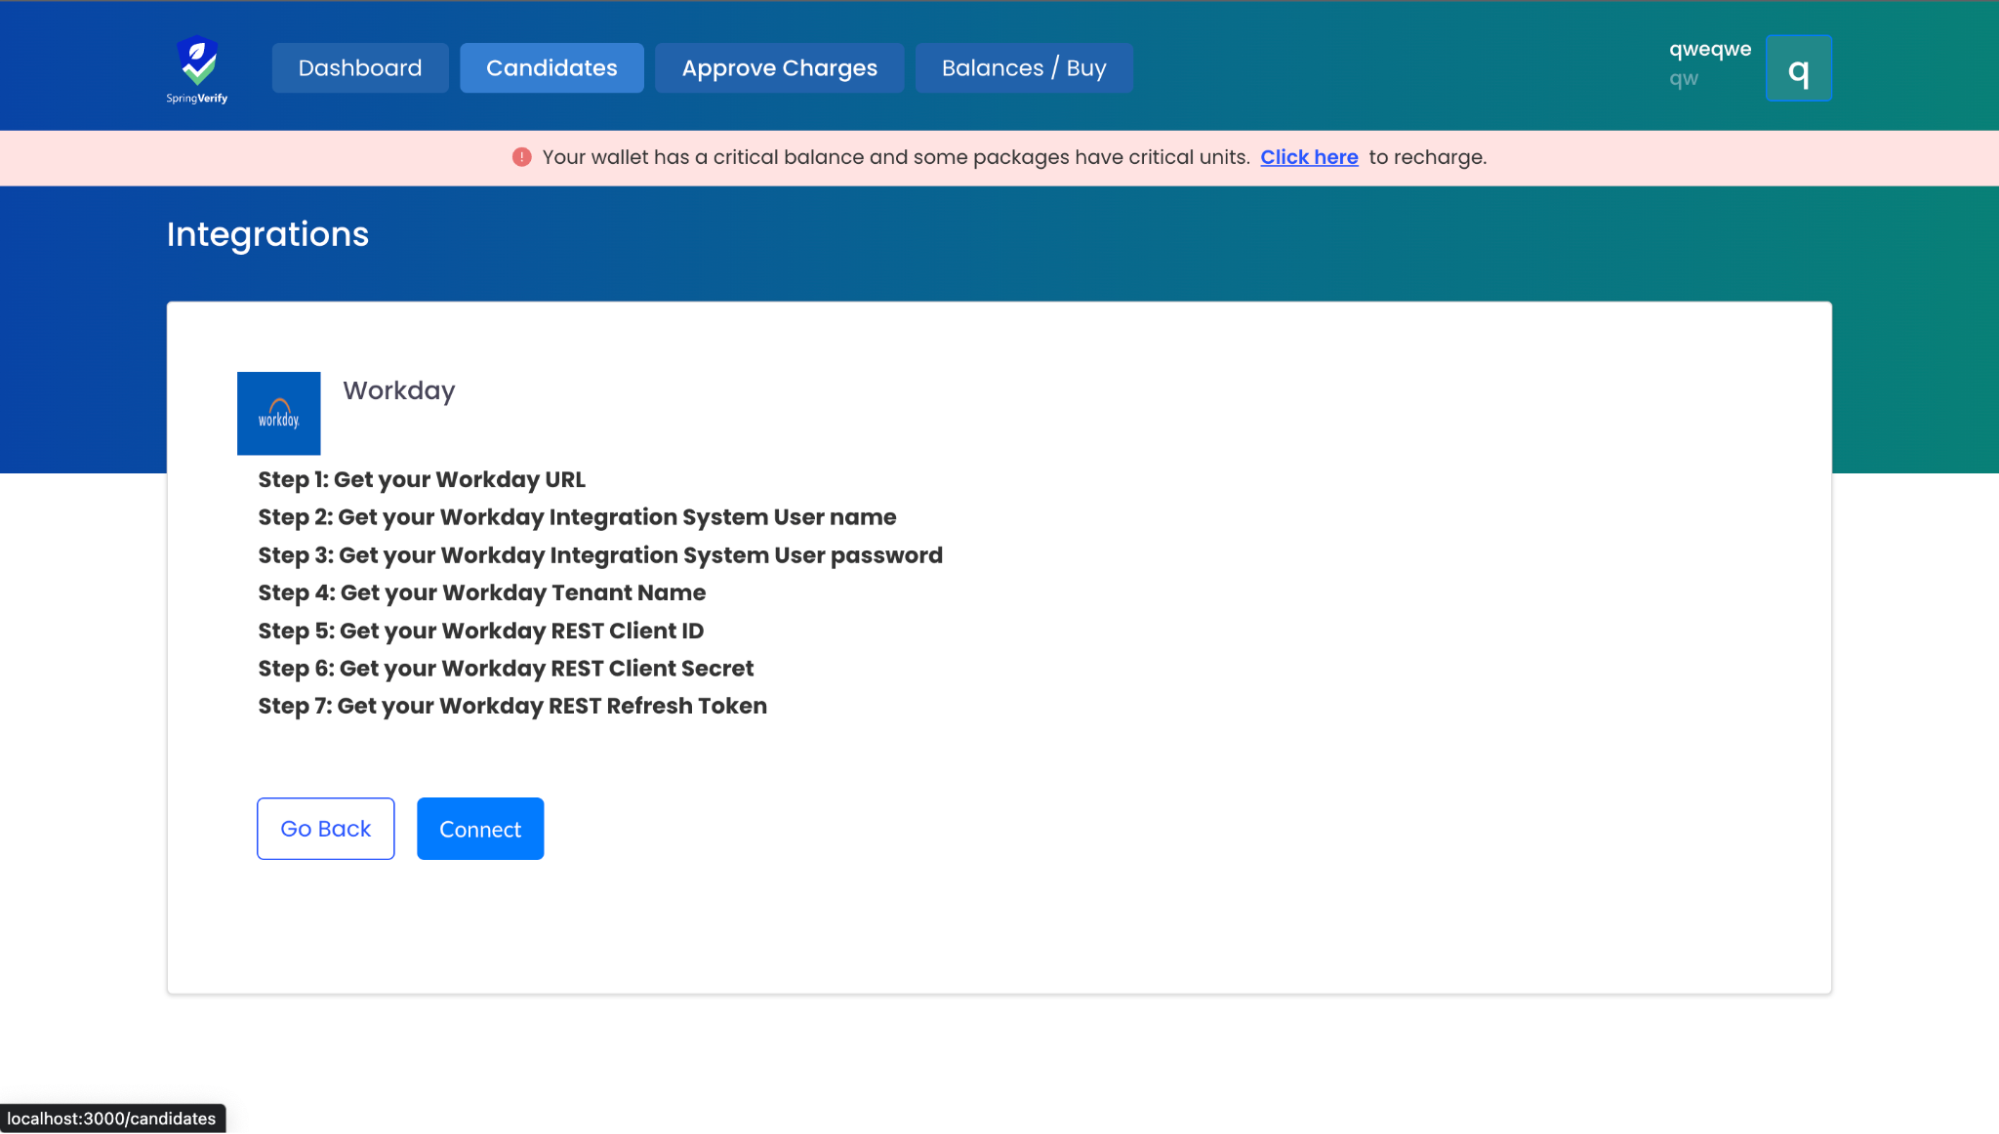This screenshot has height=1134, width=1999.
Task: Go to Approve Charges page
Action: click(x=779, y=68)
